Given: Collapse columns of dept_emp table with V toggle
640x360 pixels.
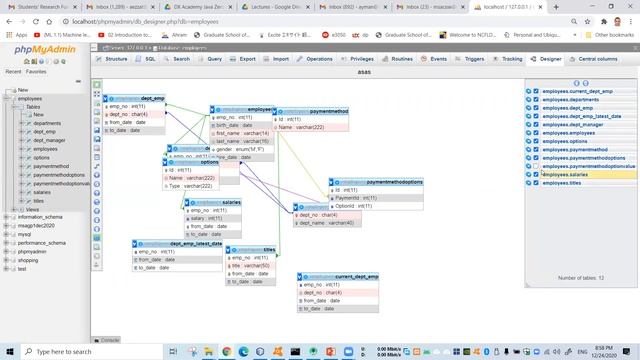Looking at the screenshot, I should pos(105,99).
